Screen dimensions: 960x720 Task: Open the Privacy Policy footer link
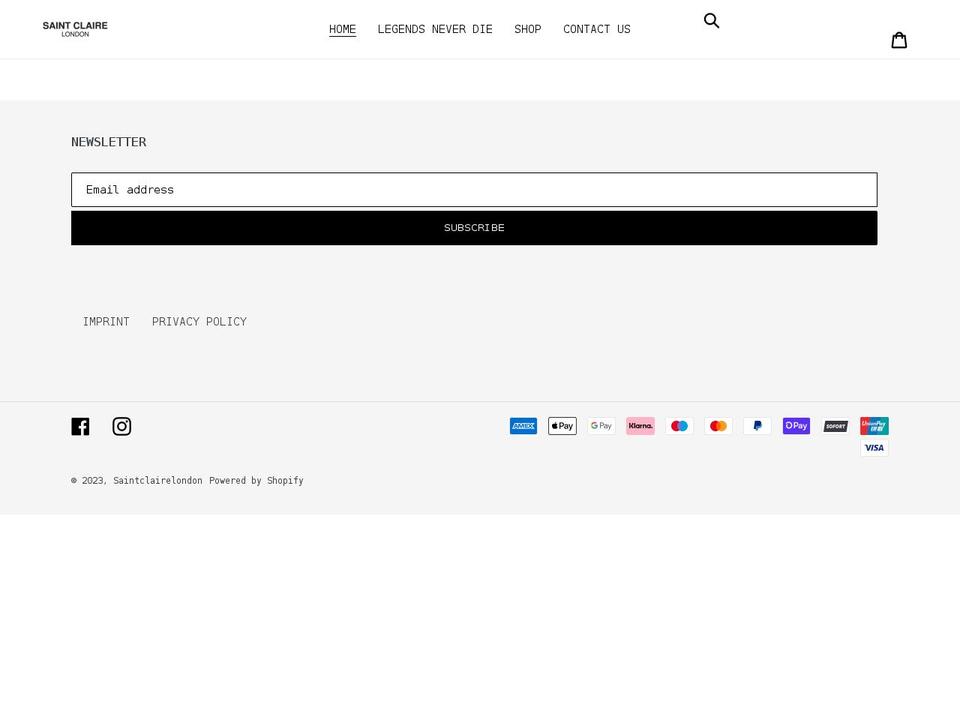coord(200,322)
